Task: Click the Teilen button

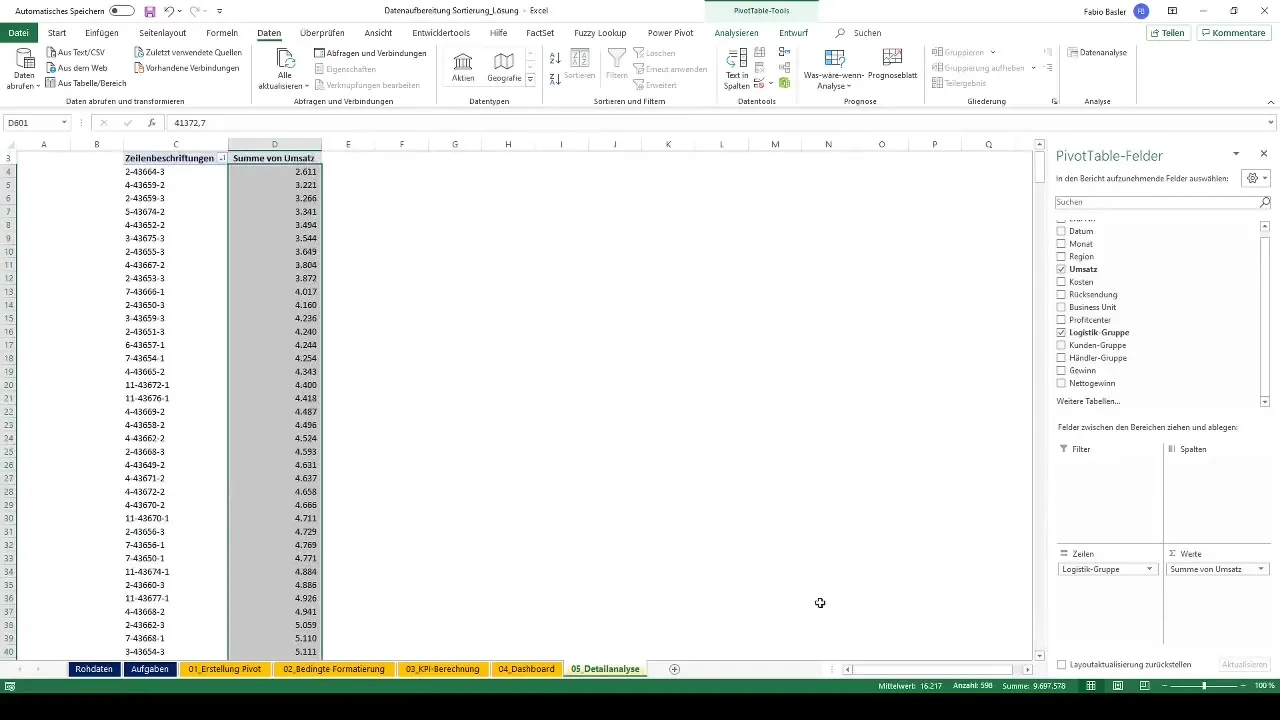Action: [x=1168, y=33]
